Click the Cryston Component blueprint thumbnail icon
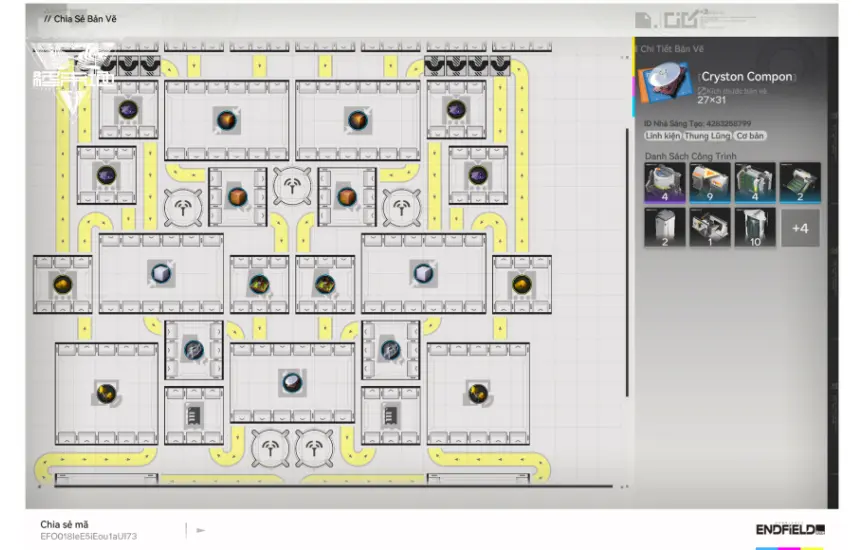This screenshot has height=550, width=865. [x=665, y=83]
